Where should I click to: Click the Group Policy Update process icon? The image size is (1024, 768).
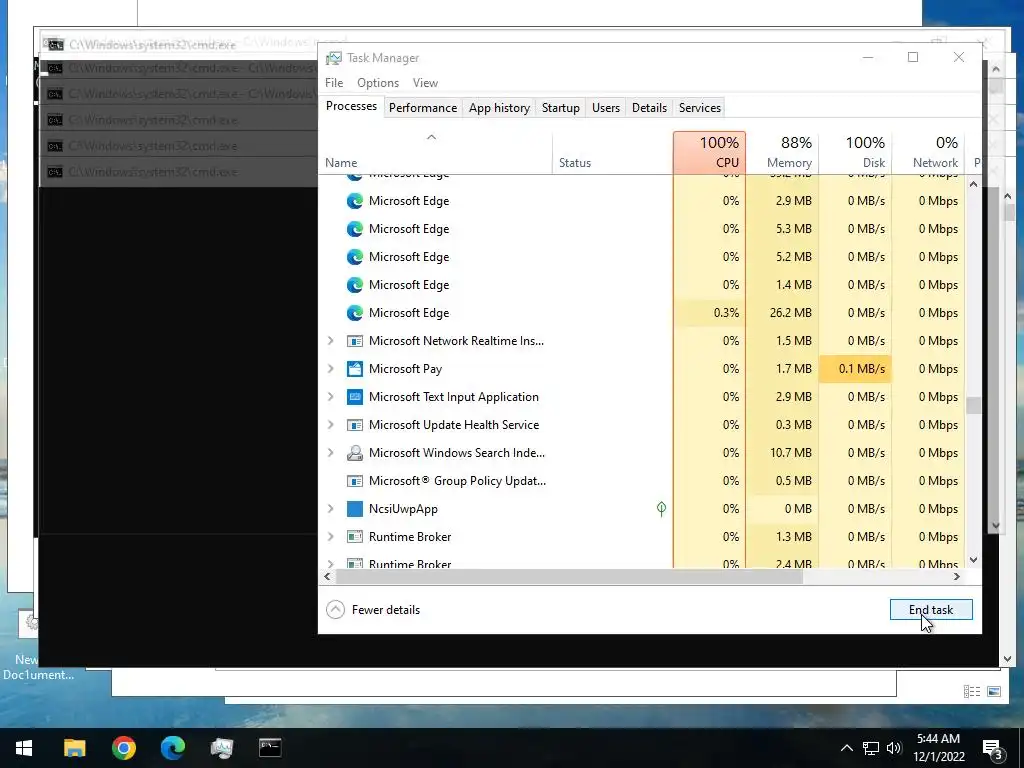(355, 481)
